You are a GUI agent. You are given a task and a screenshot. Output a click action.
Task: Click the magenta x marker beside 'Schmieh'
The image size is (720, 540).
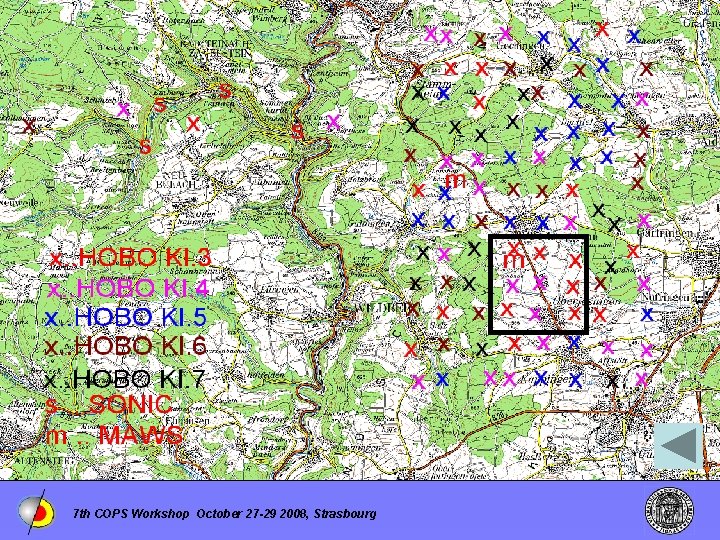click(x=124, y=109)
